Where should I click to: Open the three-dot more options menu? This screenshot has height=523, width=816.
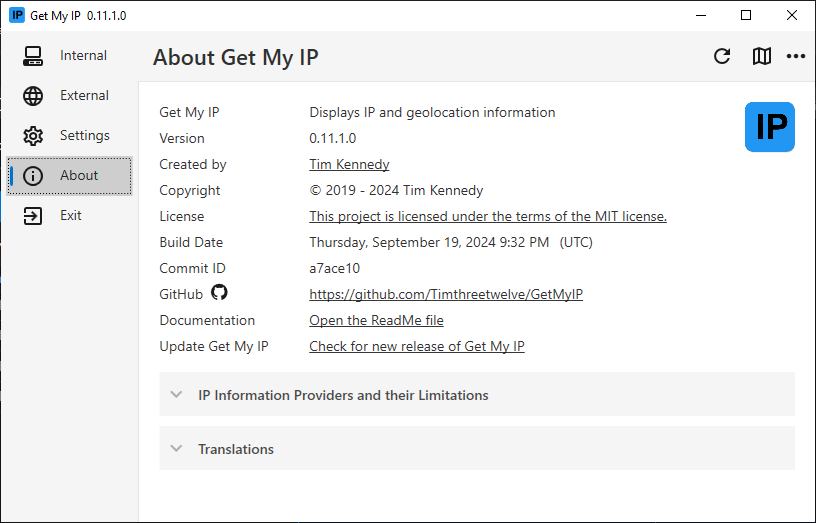pyautogui.click(x=796, y=56)
